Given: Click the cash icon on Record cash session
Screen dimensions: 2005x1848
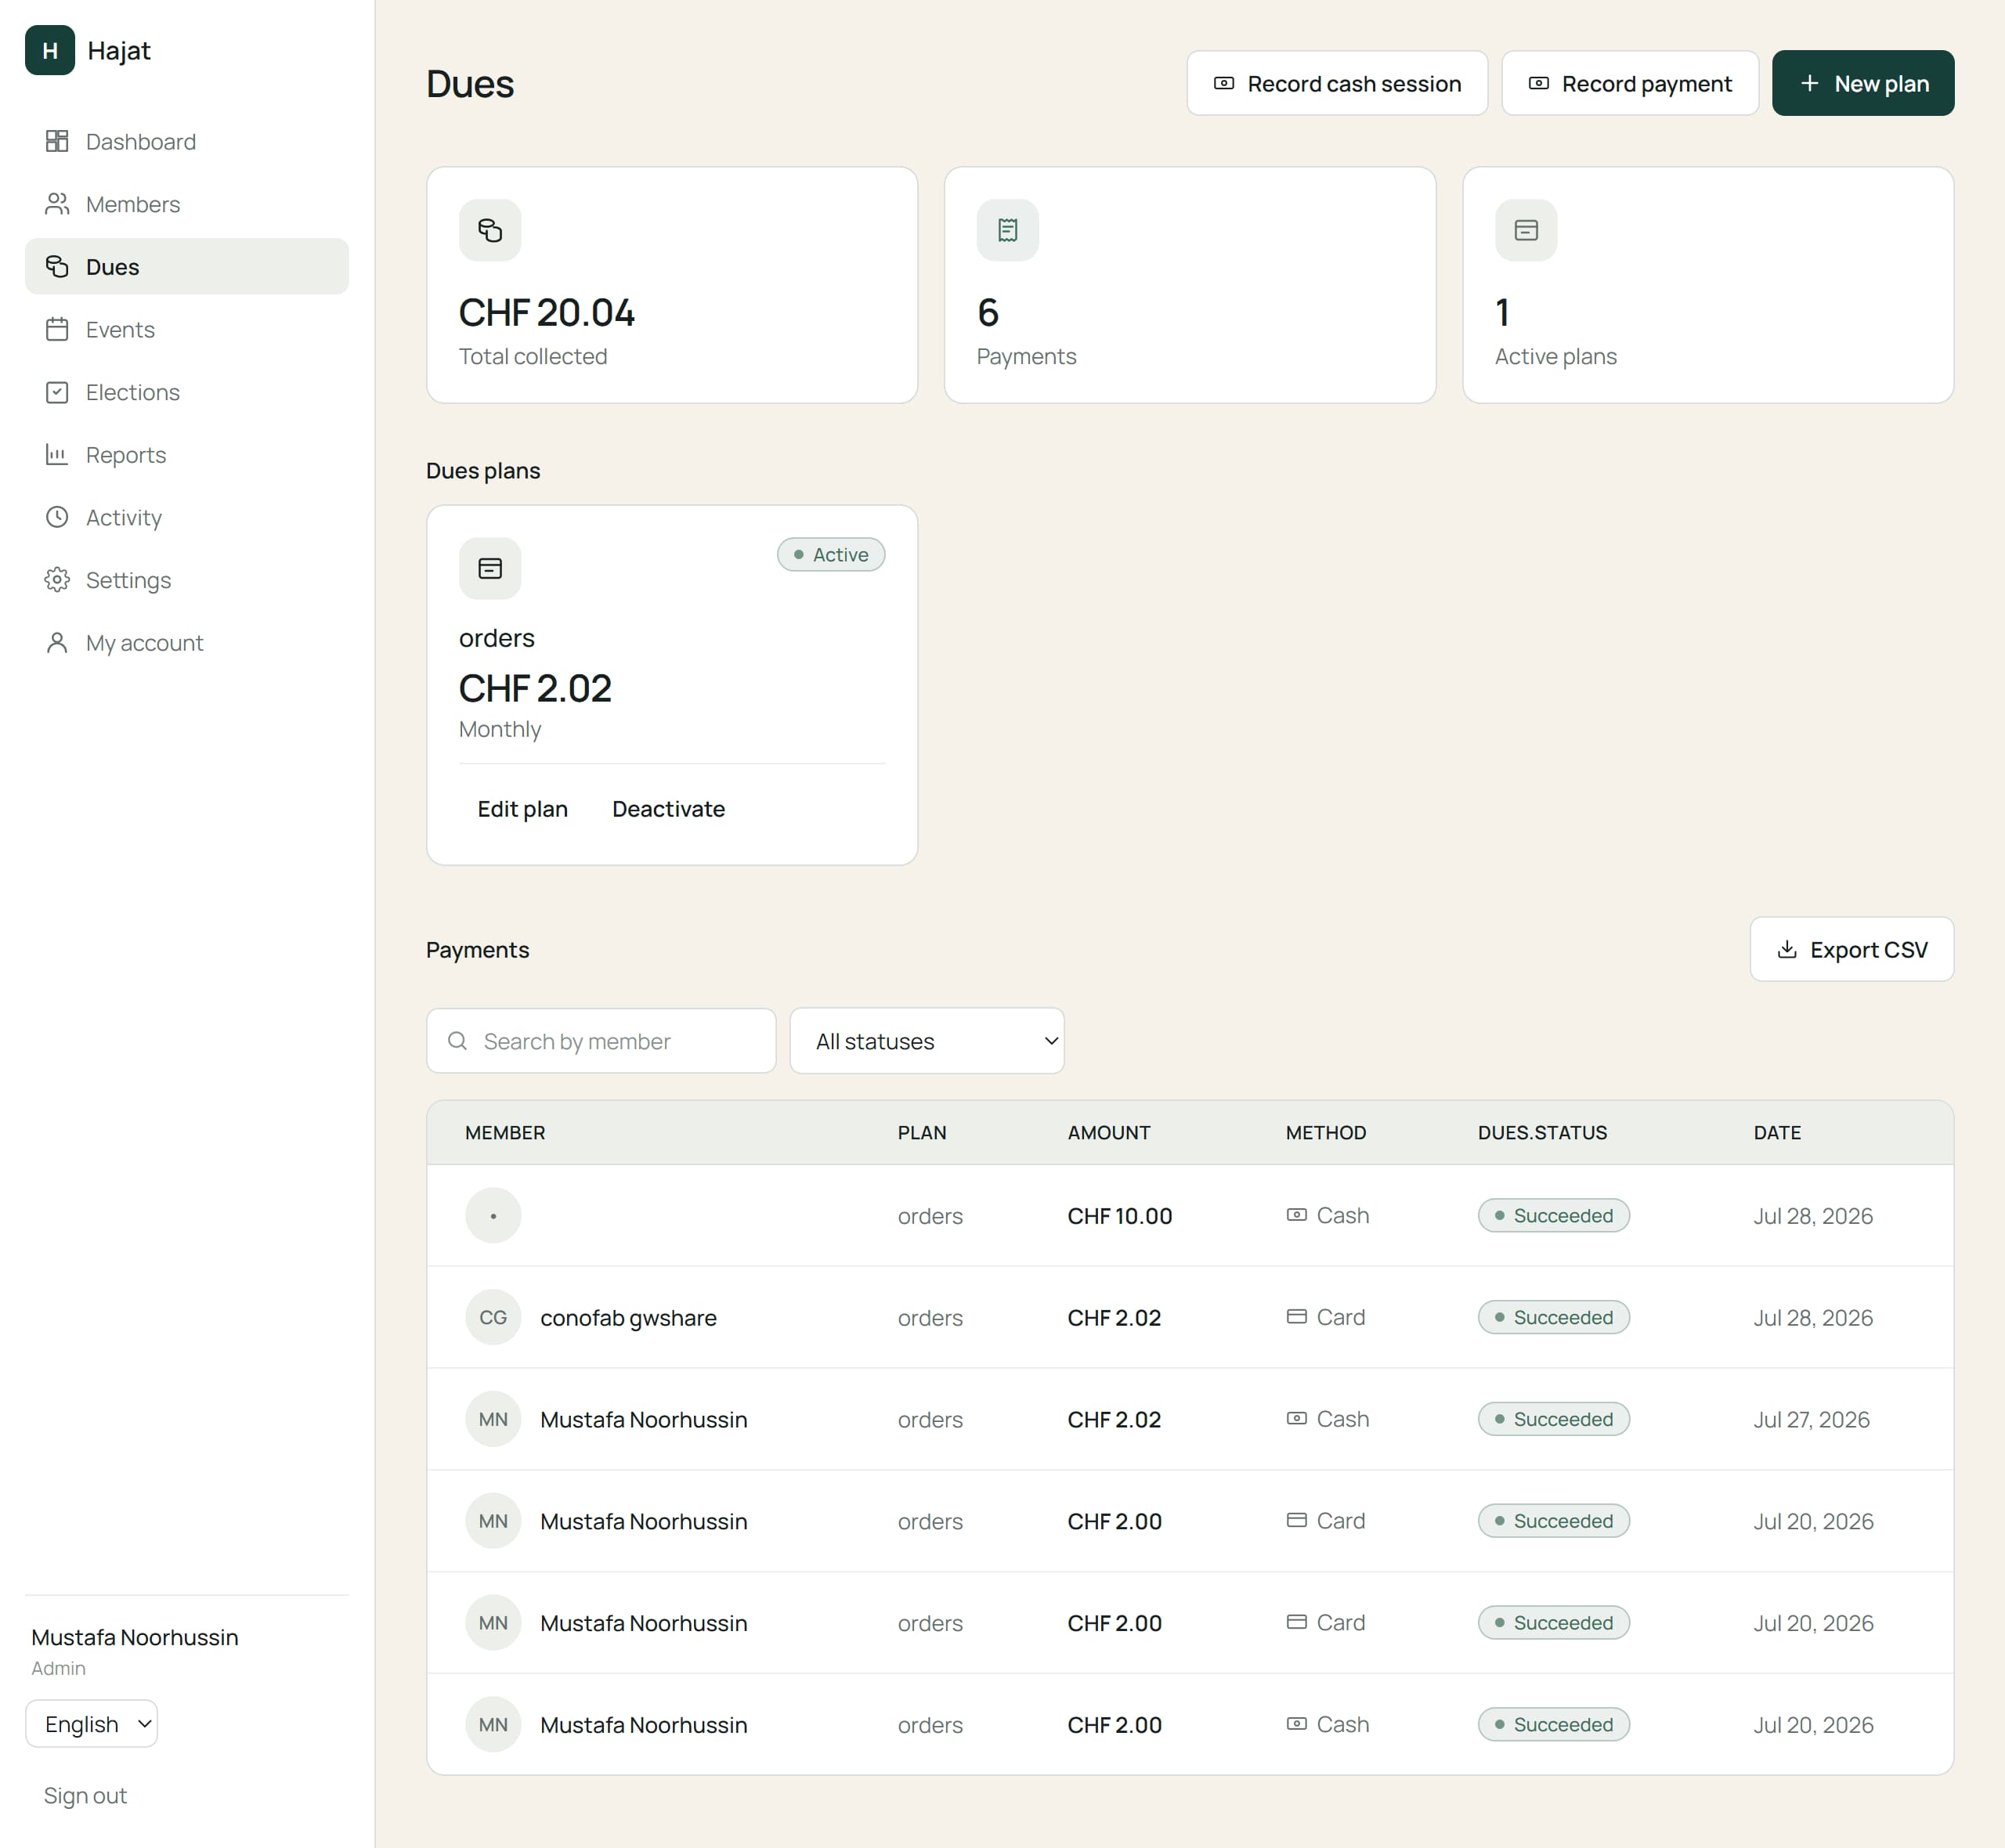Looking at the screenshot, I should [1224, 83].
